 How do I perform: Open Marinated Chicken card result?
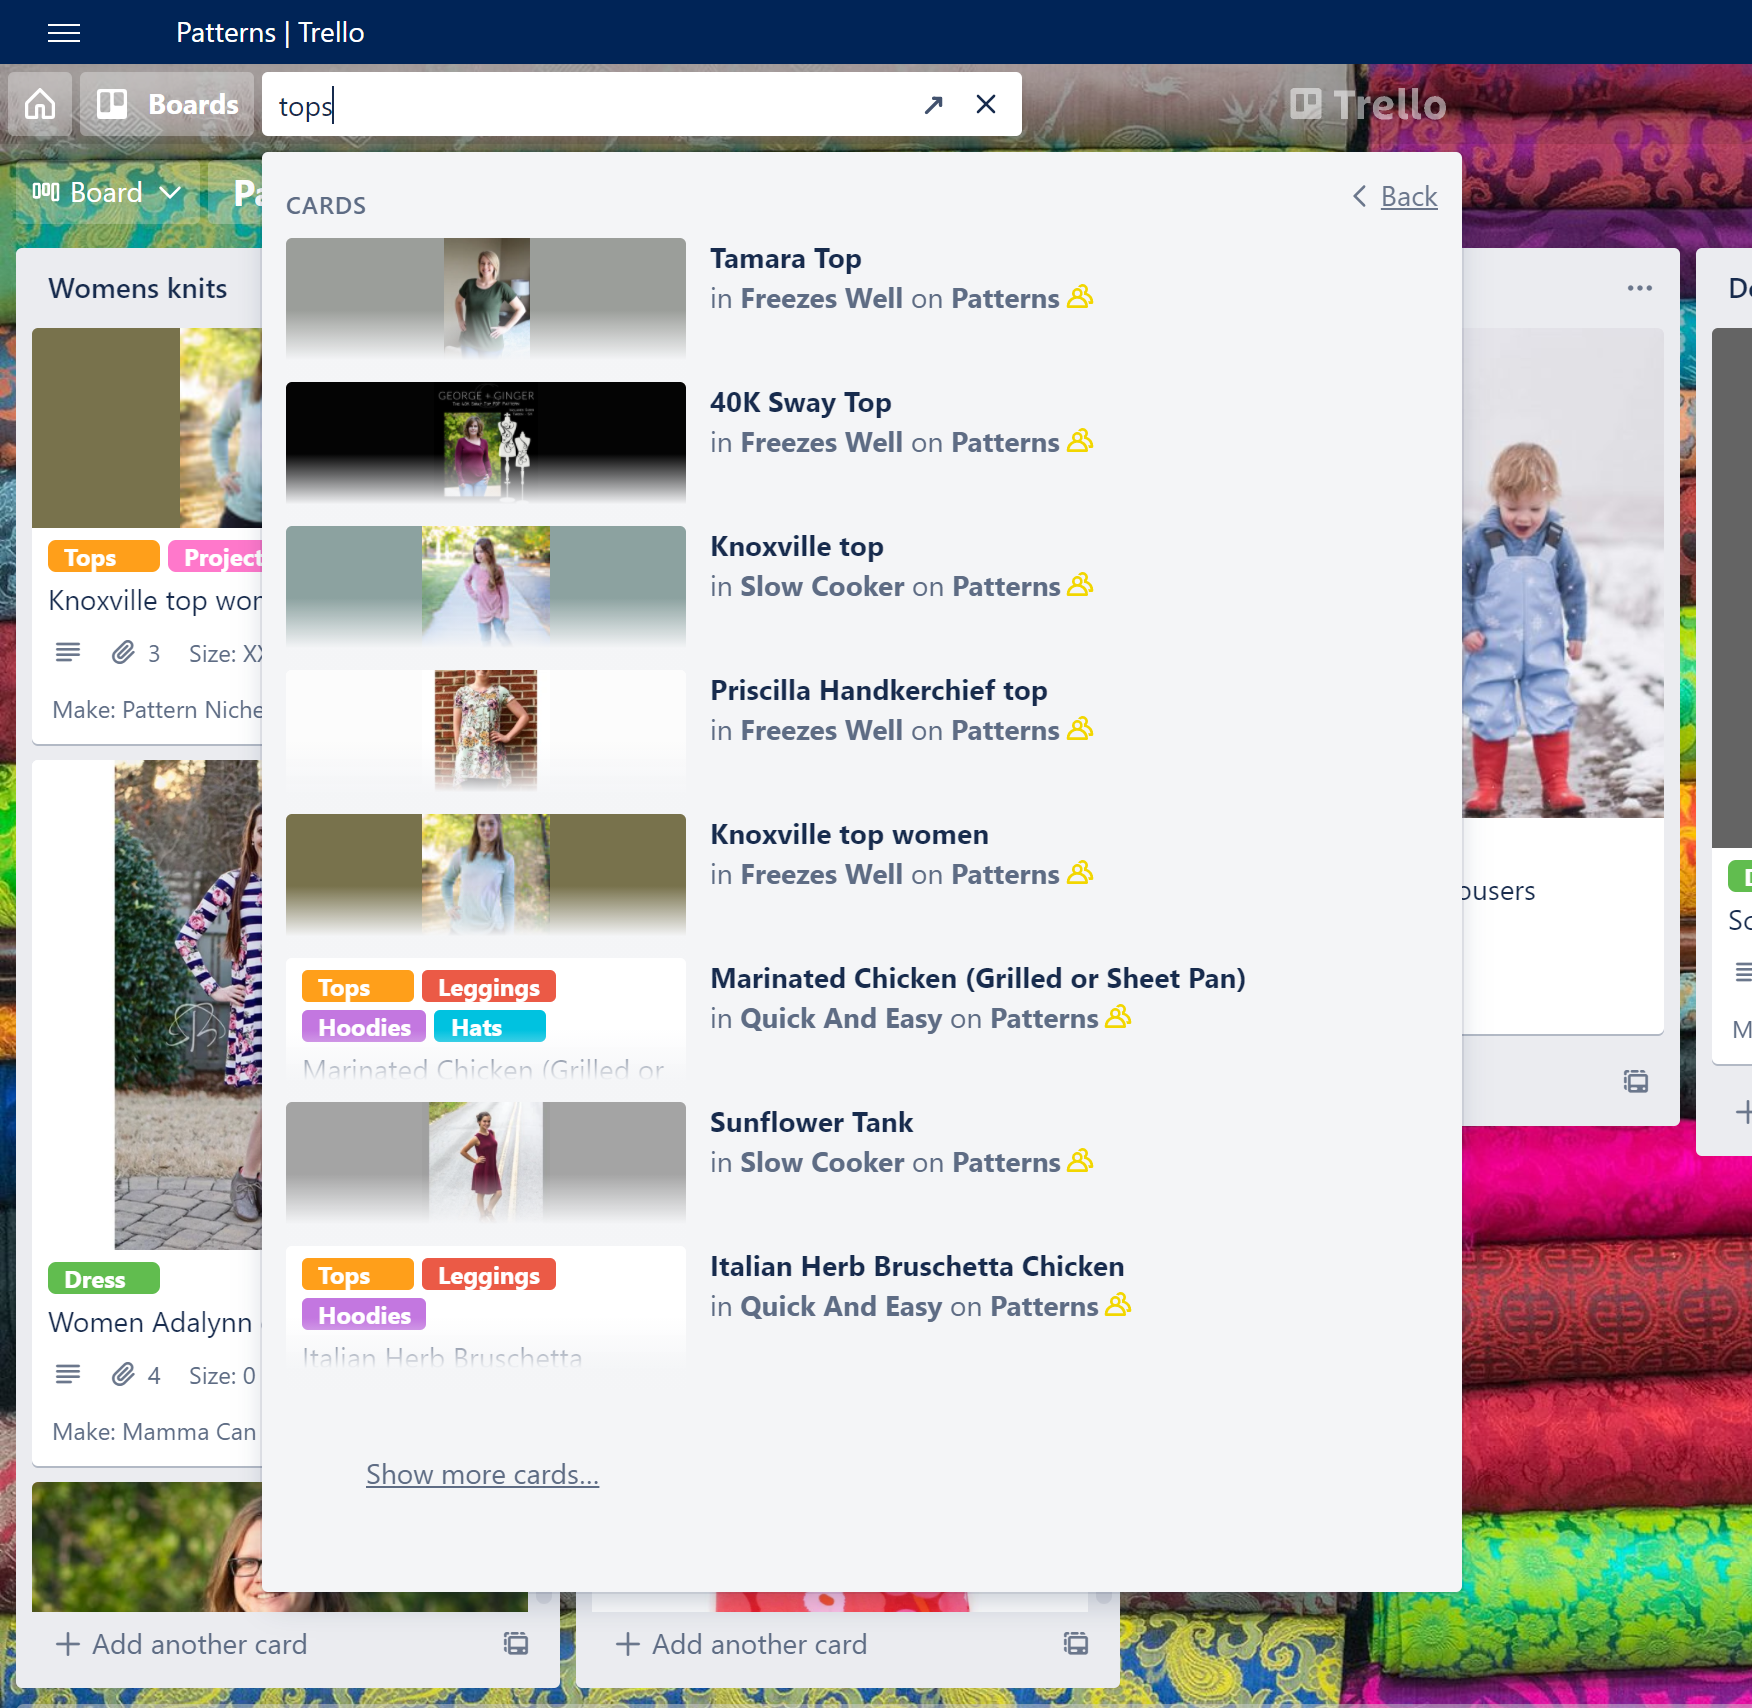[977, 978]
